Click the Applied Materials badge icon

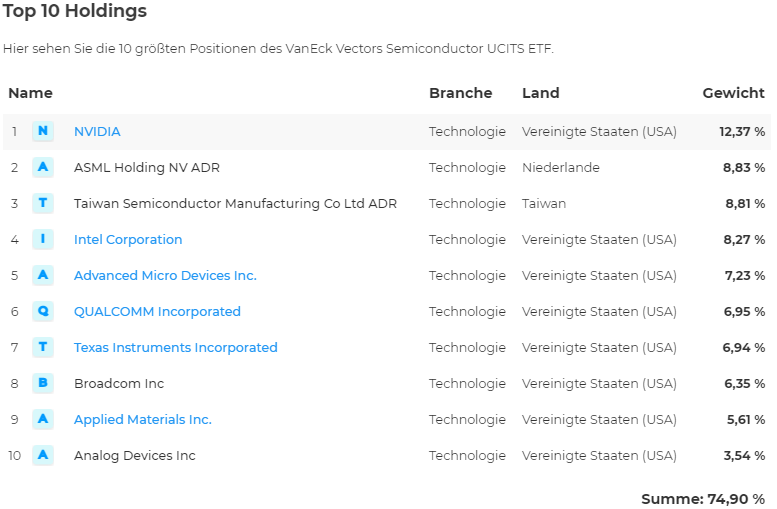click(43, 419)
